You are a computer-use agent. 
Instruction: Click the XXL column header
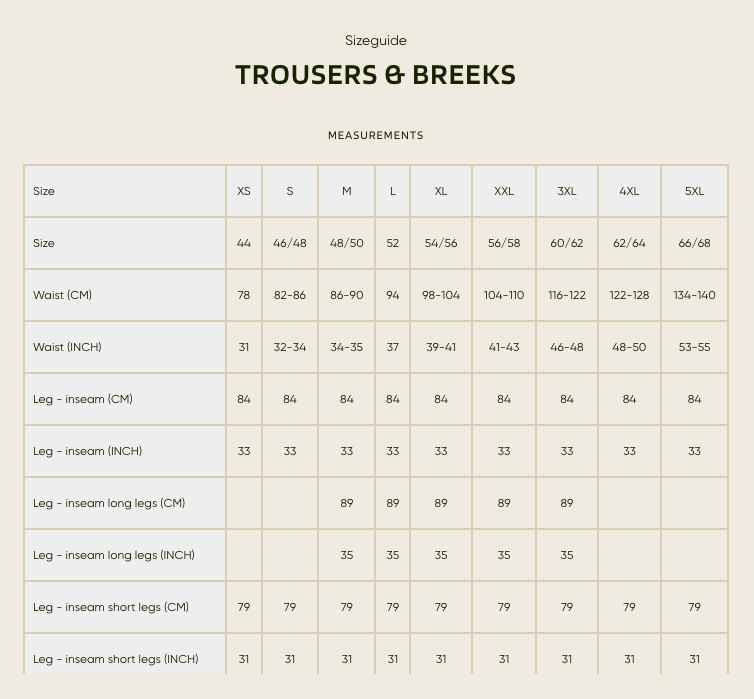pyautogui.click(x=504, y=191)
